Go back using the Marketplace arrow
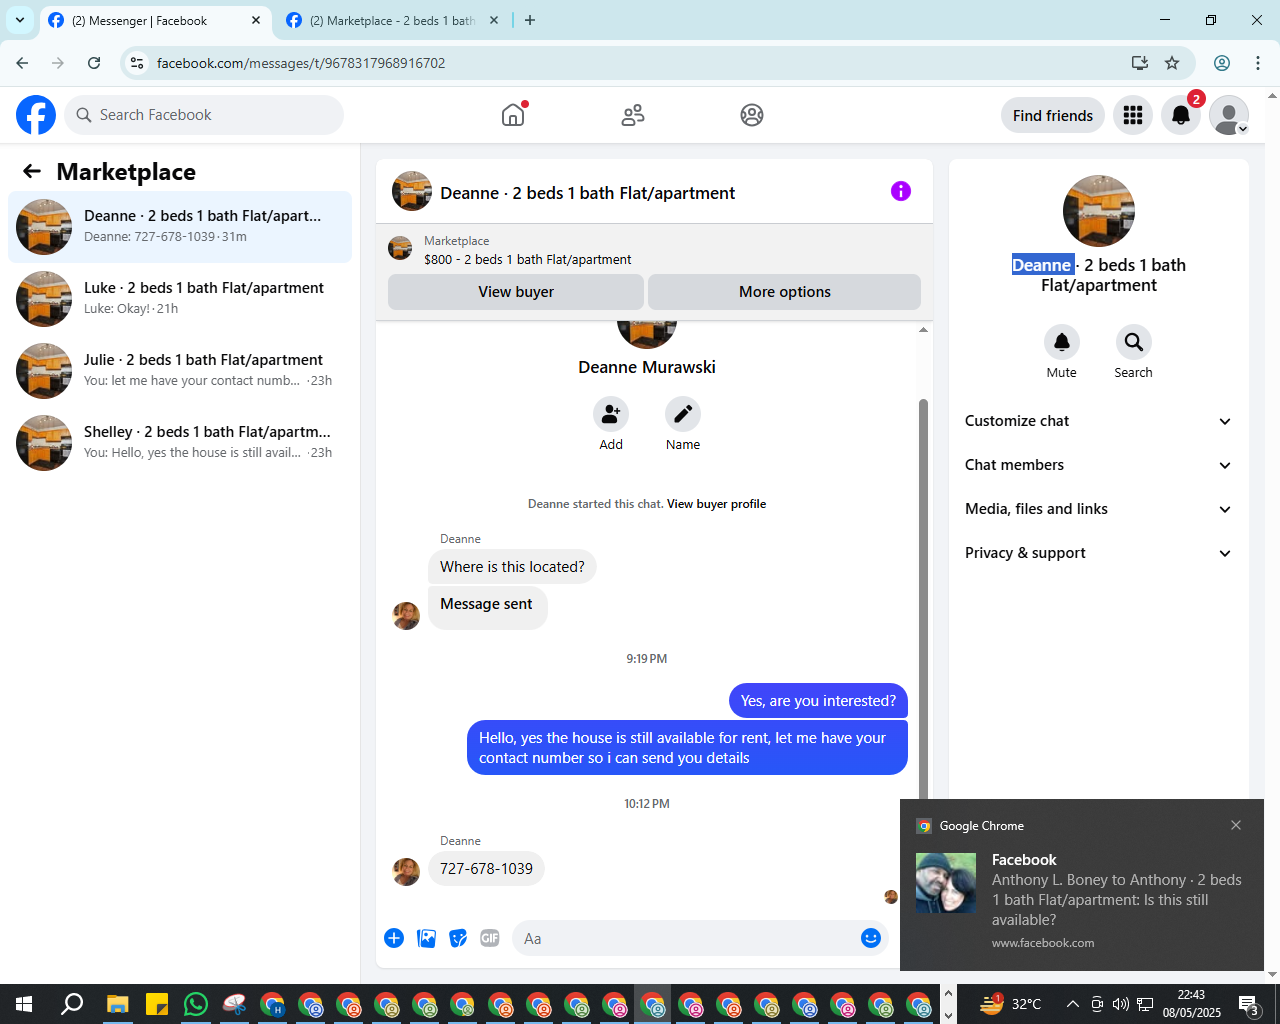1280x1024 pixels. [32, 171]
